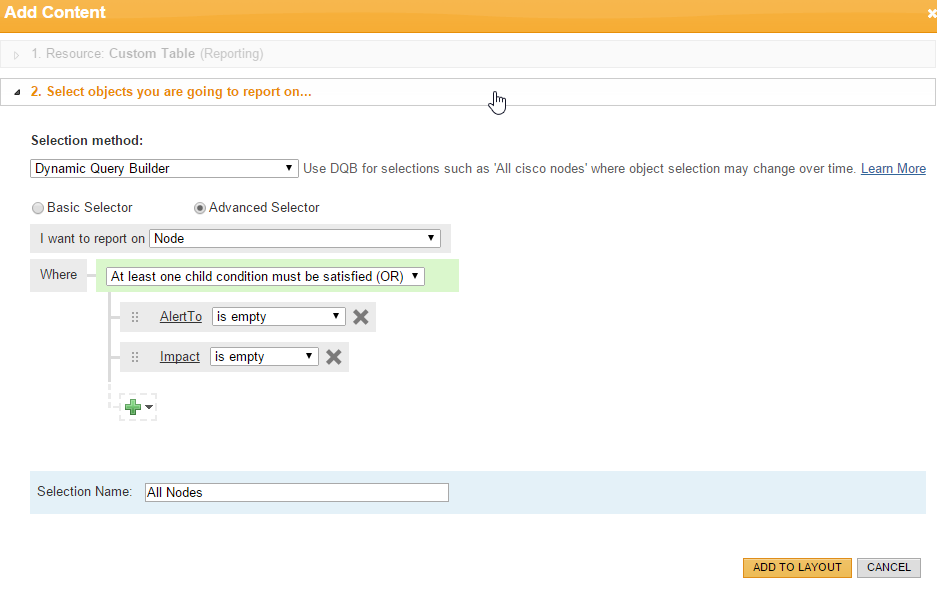Open the OR condition group dropdown
The height and width of the screenshot is (592, 937).
pos(265,277)
